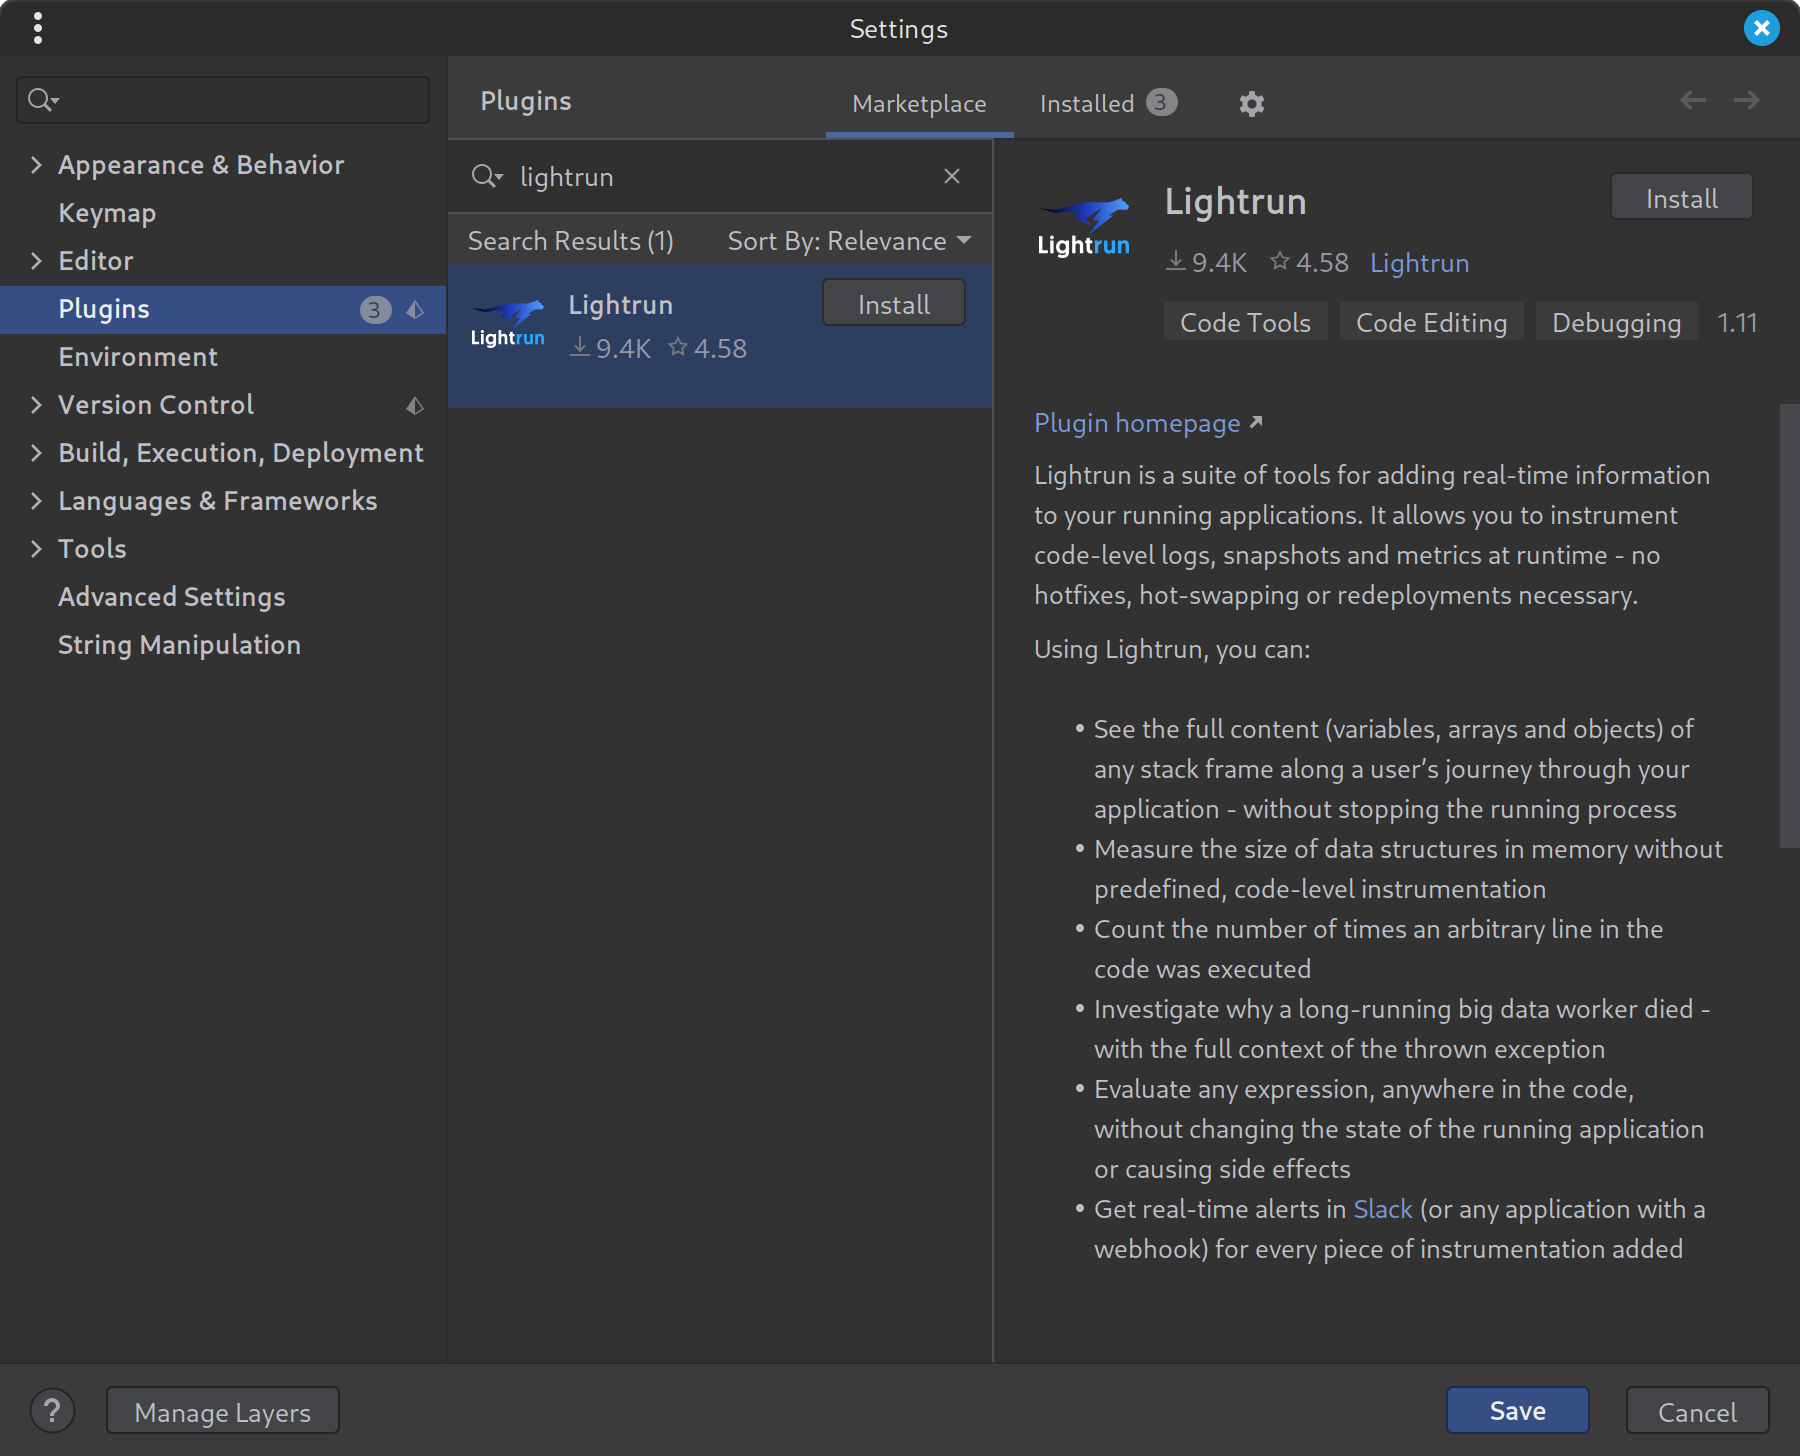Click the layer marker icon beside Plugins
1800x1456 pixels.
click(415, 310)
